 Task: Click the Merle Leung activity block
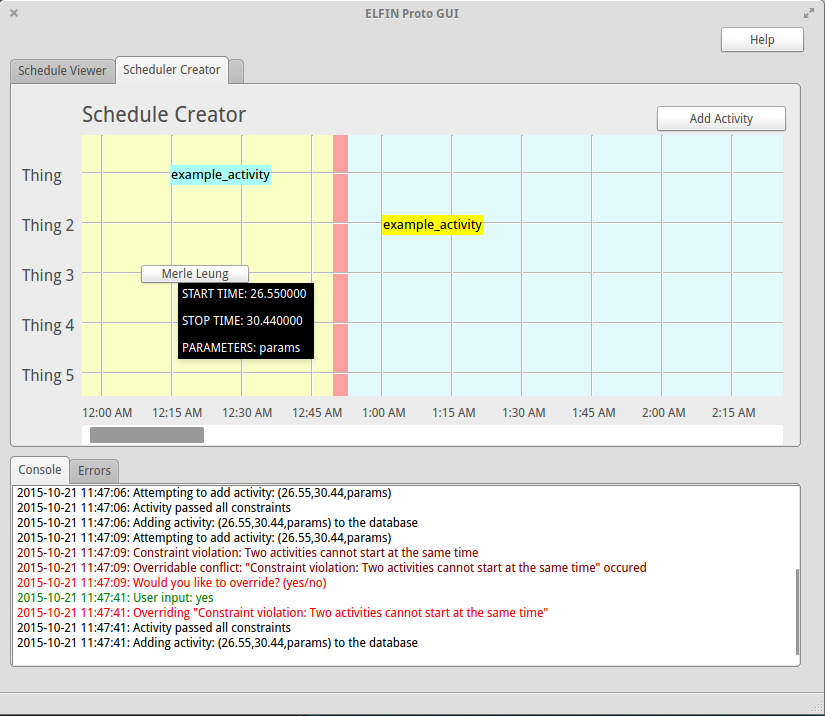[195, 274]
